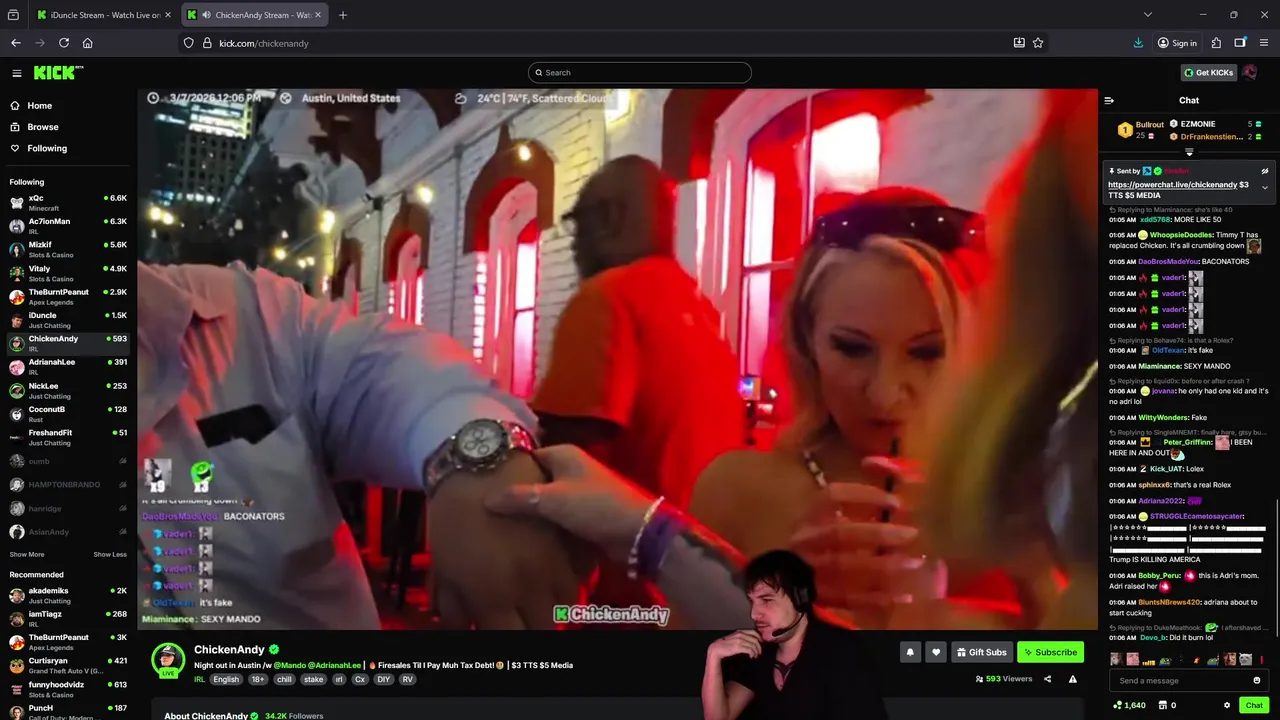Image resolution: width=1280 pixels, height=720 pixels.
Task: Open a new browser tab with plus
Action: coord(343,15)
